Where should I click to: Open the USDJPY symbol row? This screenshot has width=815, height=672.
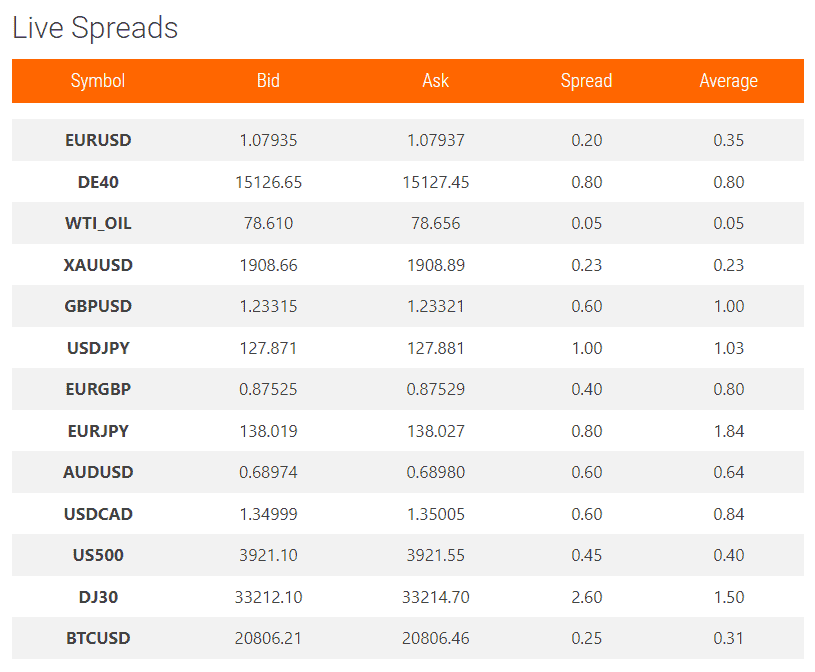click(x=408, y=348)
